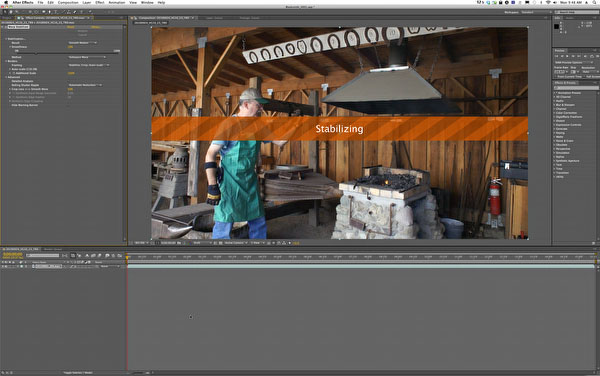Switch to the Audio panel tab
This screenshot has height=376, width=600.
pos(569,18)
